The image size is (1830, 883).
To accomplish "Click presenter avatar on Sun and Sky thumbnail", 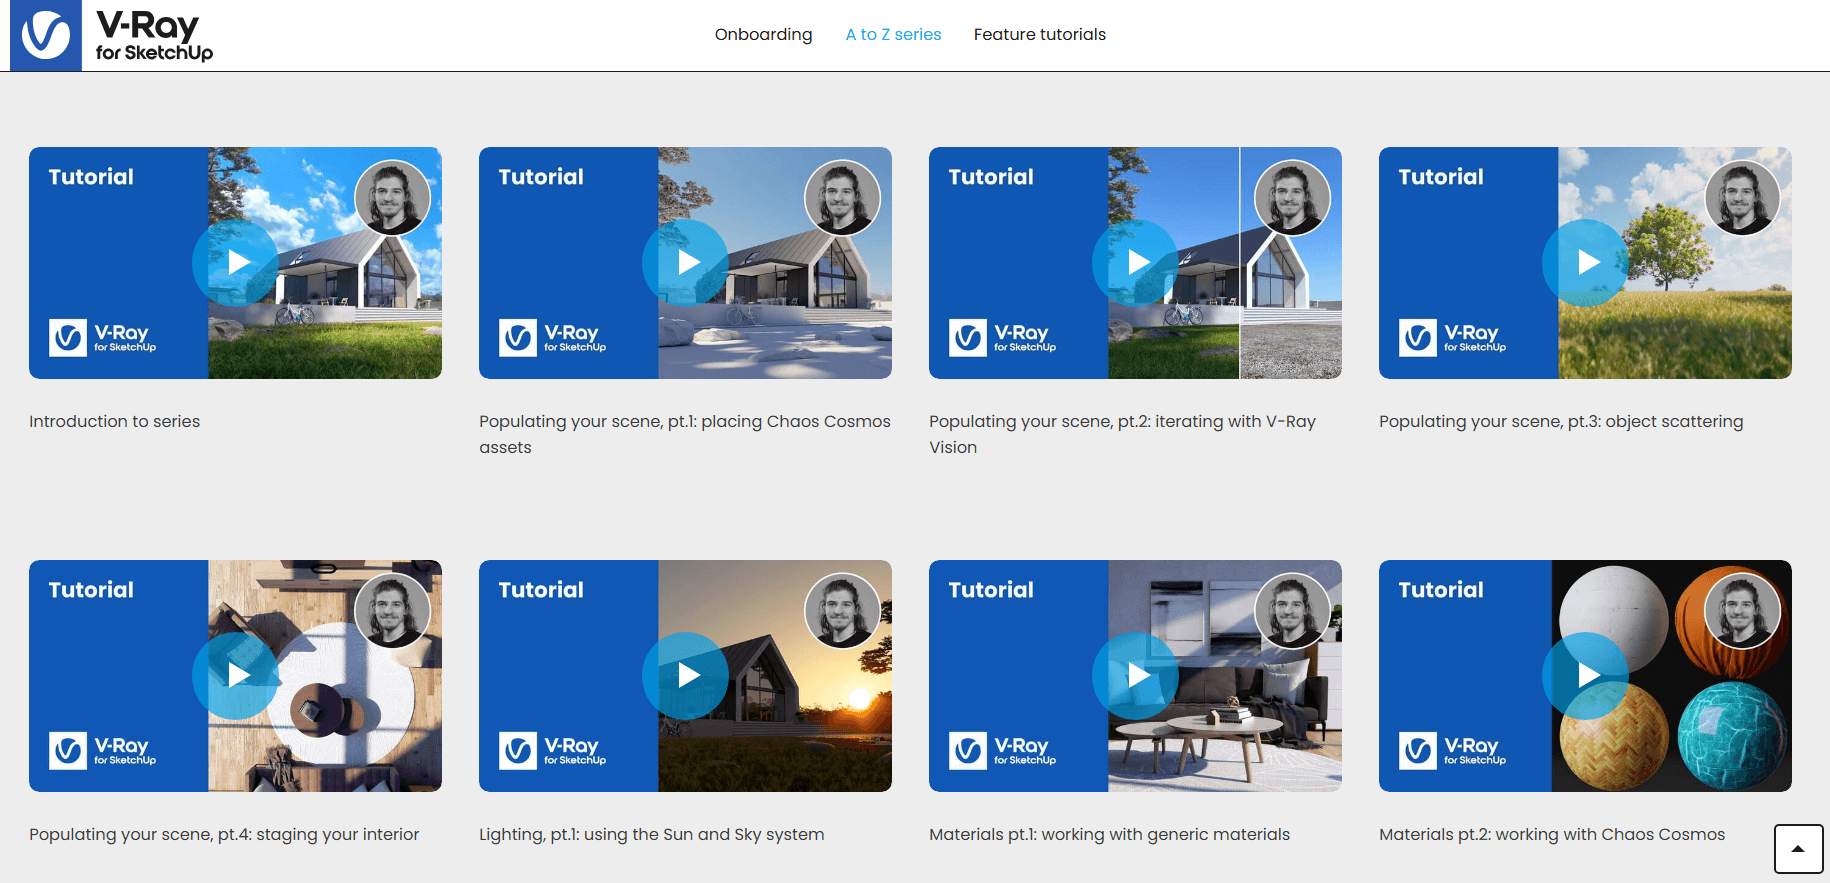I will coord(843,611).
